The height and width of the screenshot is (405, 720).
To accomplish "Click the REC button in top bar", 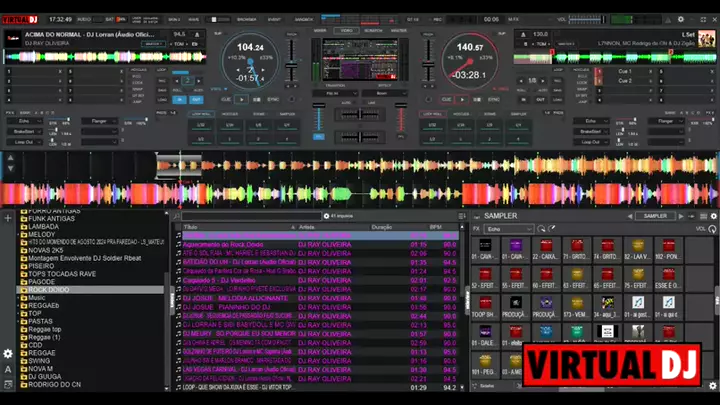I will (x=436, y=19).
